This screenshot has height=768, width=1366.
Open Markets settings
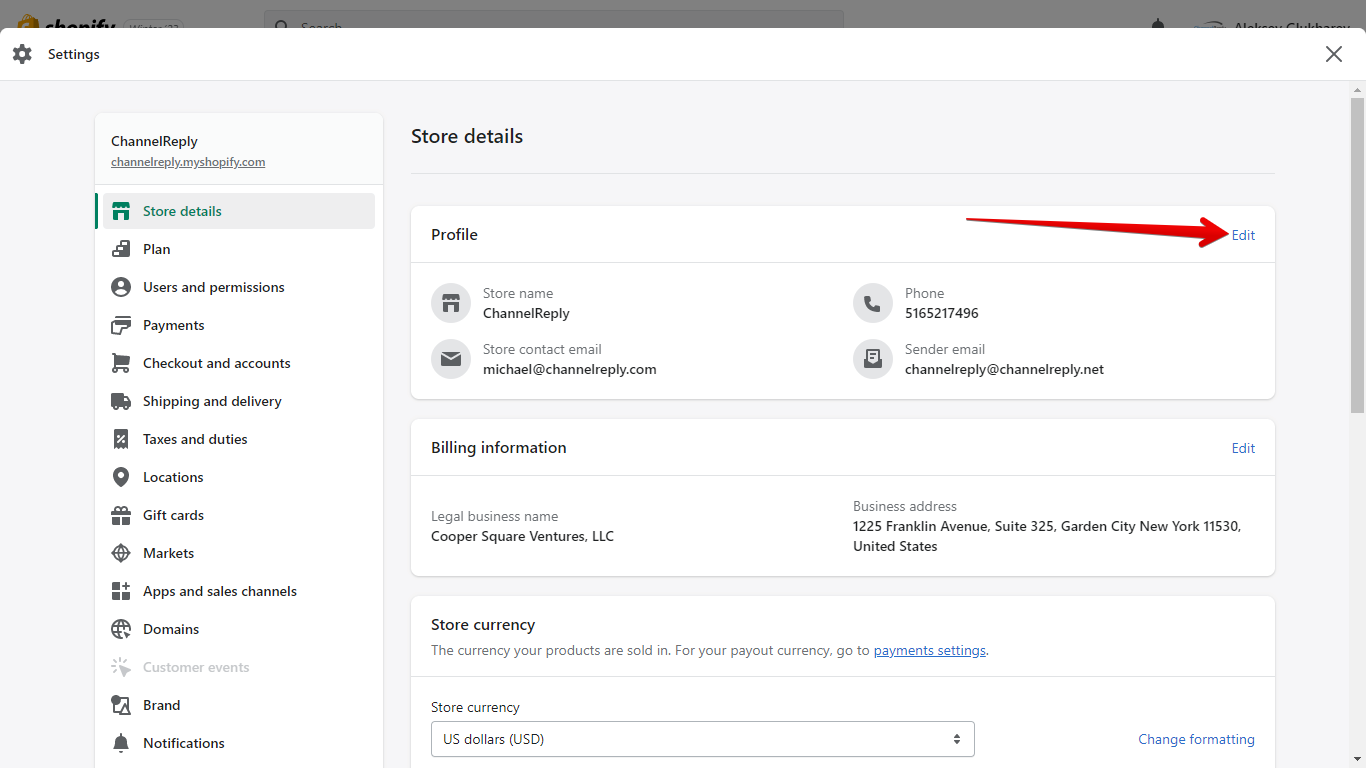239,553
